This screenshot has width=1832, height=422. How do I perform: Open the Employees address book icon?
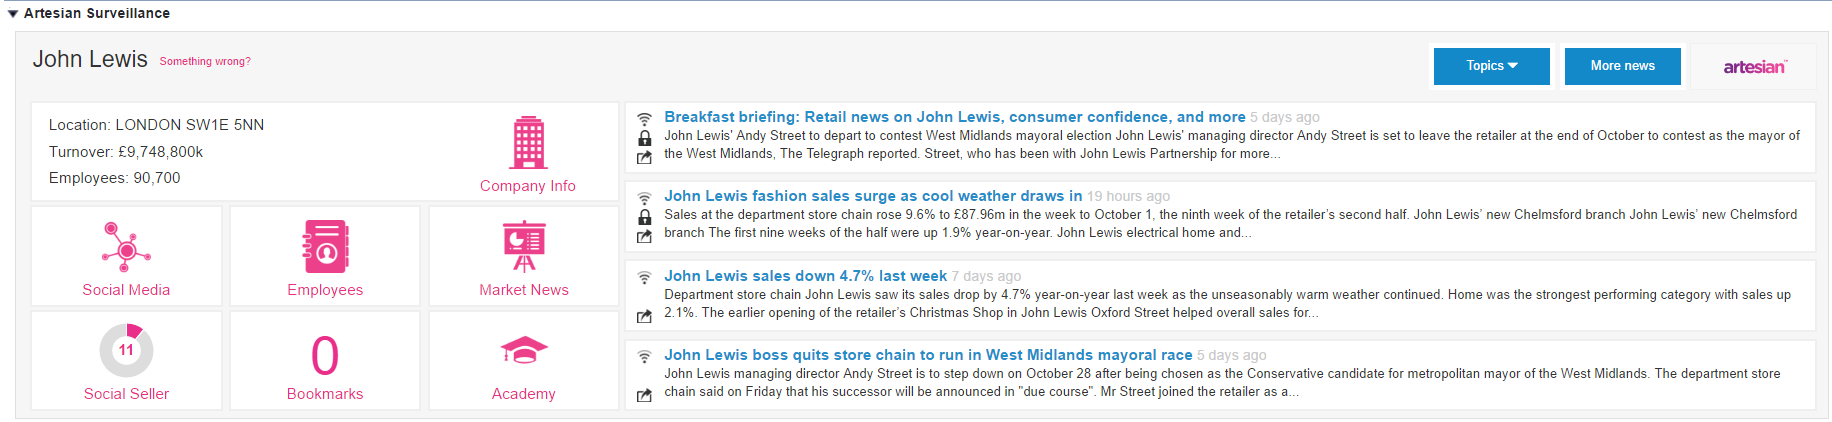325,247
